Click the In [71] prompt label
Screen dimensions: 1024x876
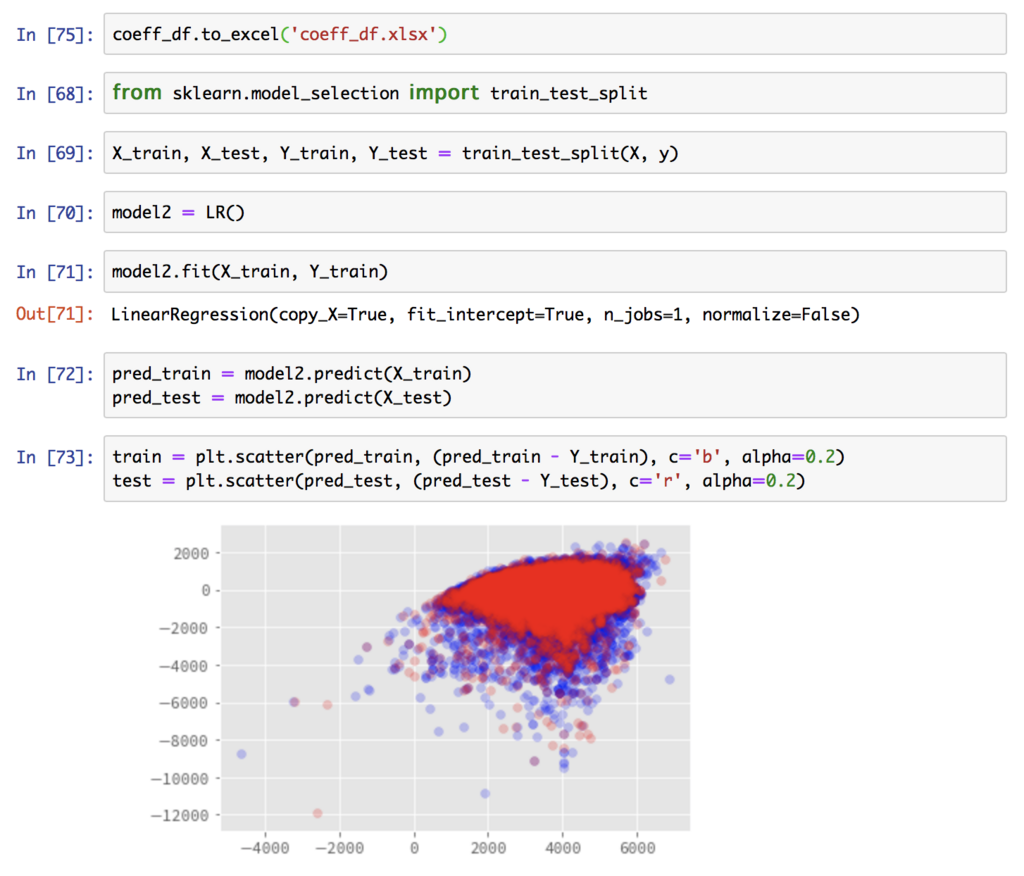[55, 272]
